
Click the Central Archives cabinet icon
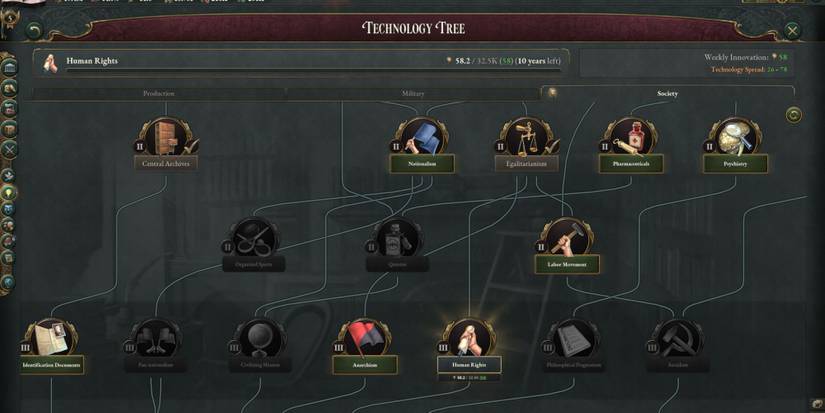tap(166, 138)
